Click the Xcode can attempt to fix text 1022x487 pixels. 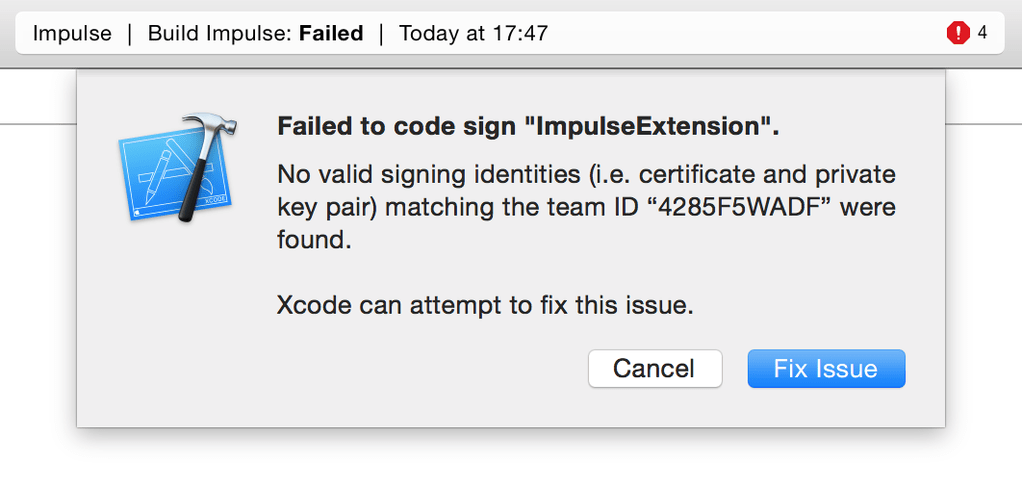click(x=485, y=306)
